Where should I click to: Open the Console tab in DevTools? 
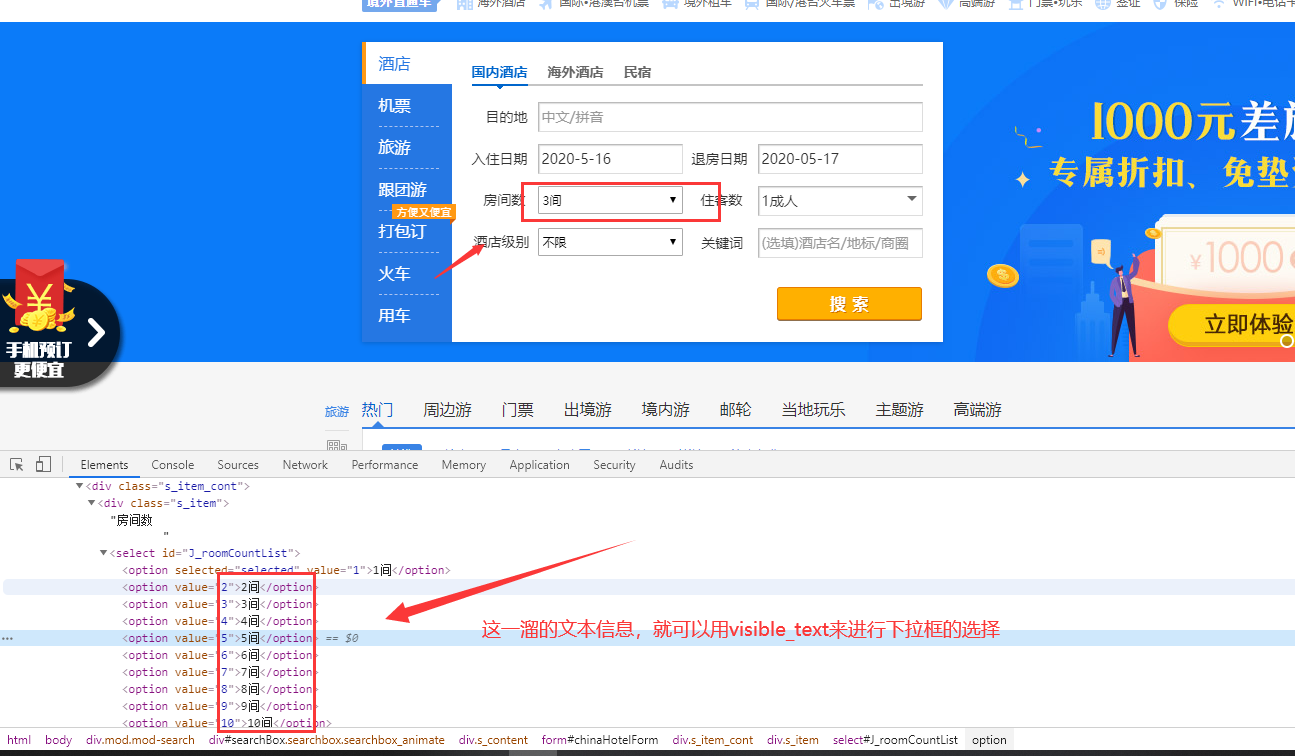[x=172, y=464]
